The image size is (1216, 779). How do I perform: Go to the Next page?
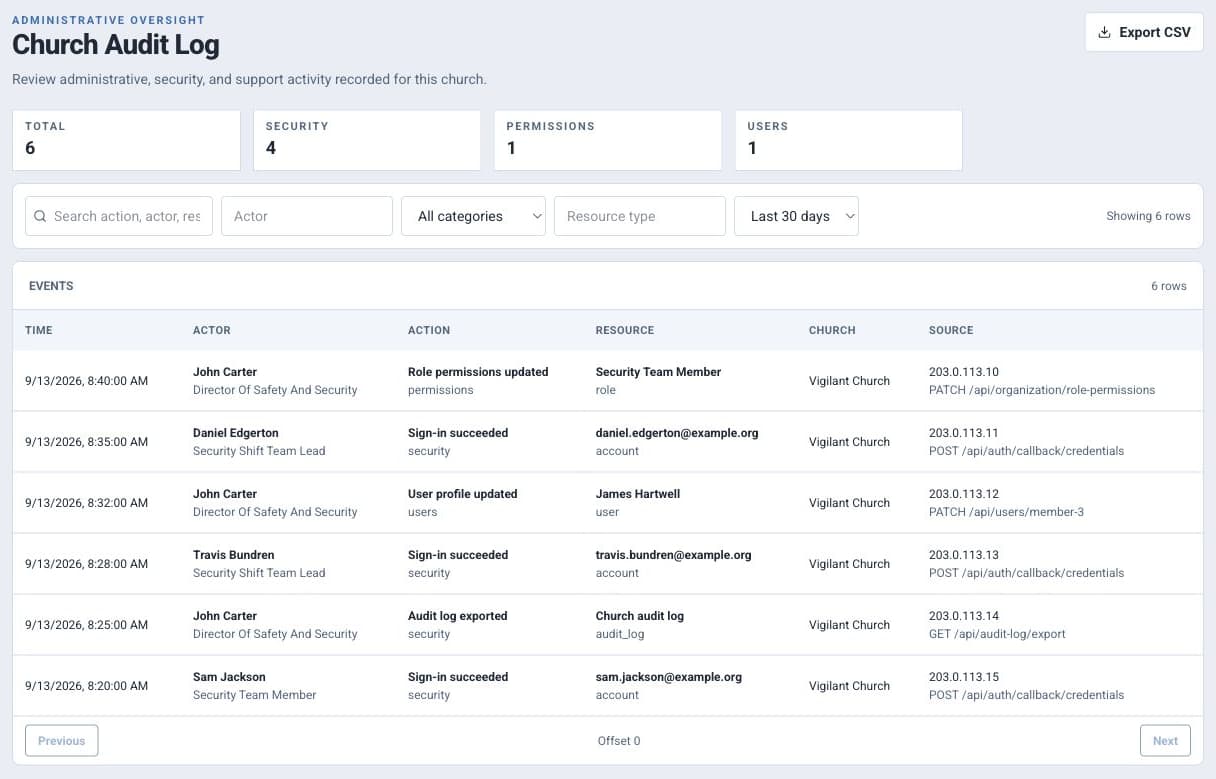pos(1165,741)
